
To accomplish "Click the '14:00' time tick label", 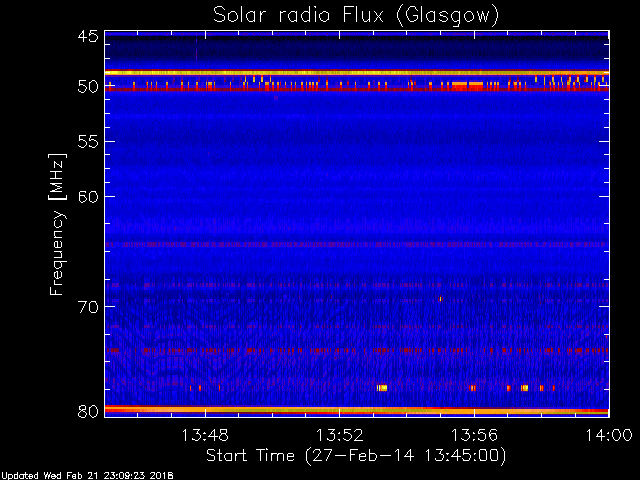I will (609, 435).
